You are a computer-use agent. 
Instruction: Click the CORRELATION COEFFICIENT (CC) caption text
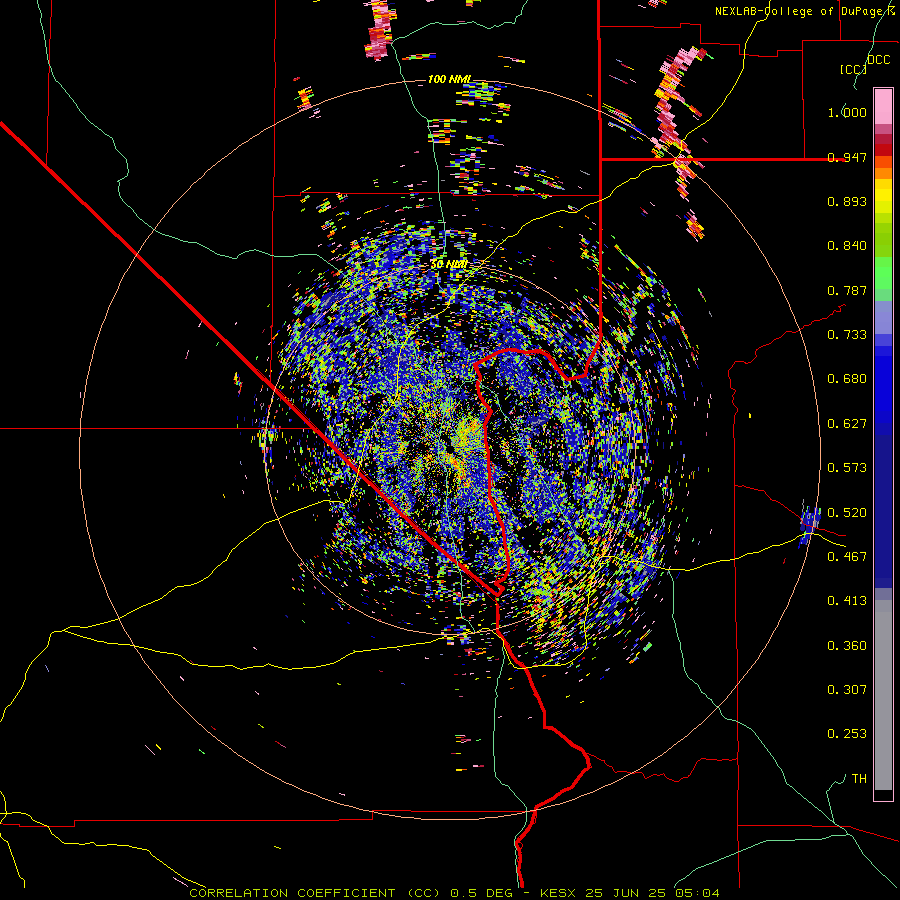(315, 893)
